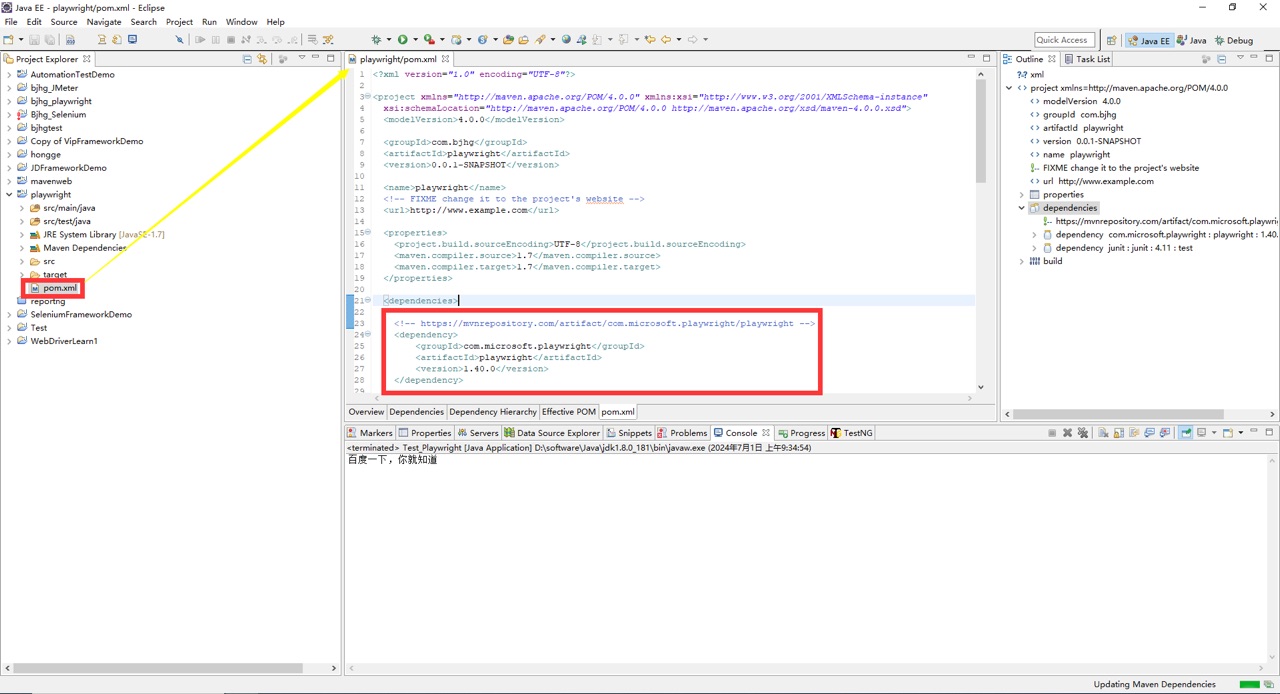
Task: Select JRE System Library entry
Action: tap(103, 235)
